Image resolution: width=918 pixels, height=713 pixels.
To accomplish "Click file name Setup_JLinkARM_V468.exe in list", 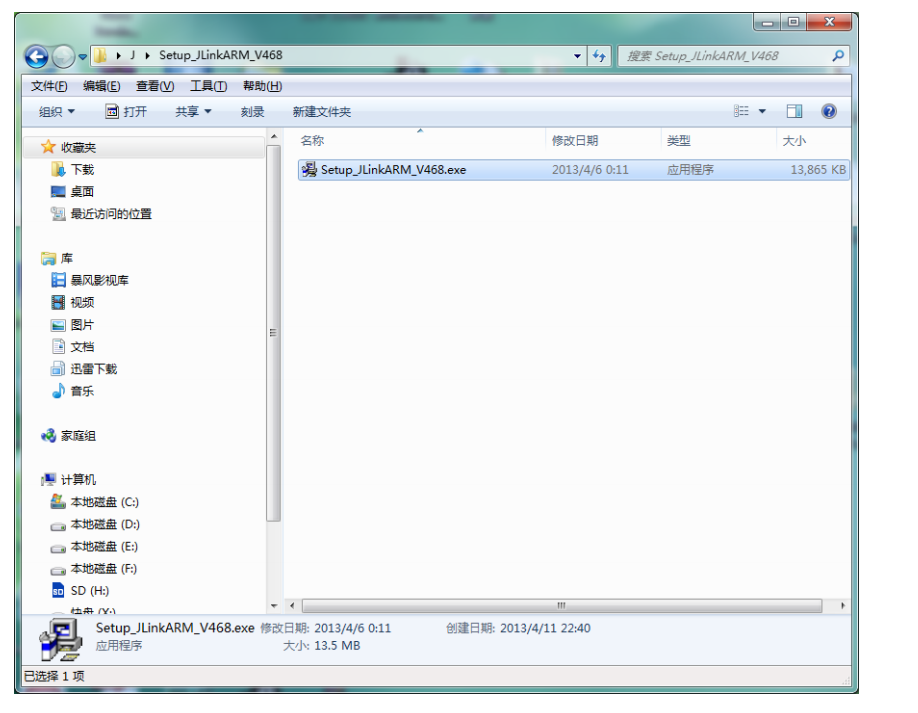I will (393, 170).
